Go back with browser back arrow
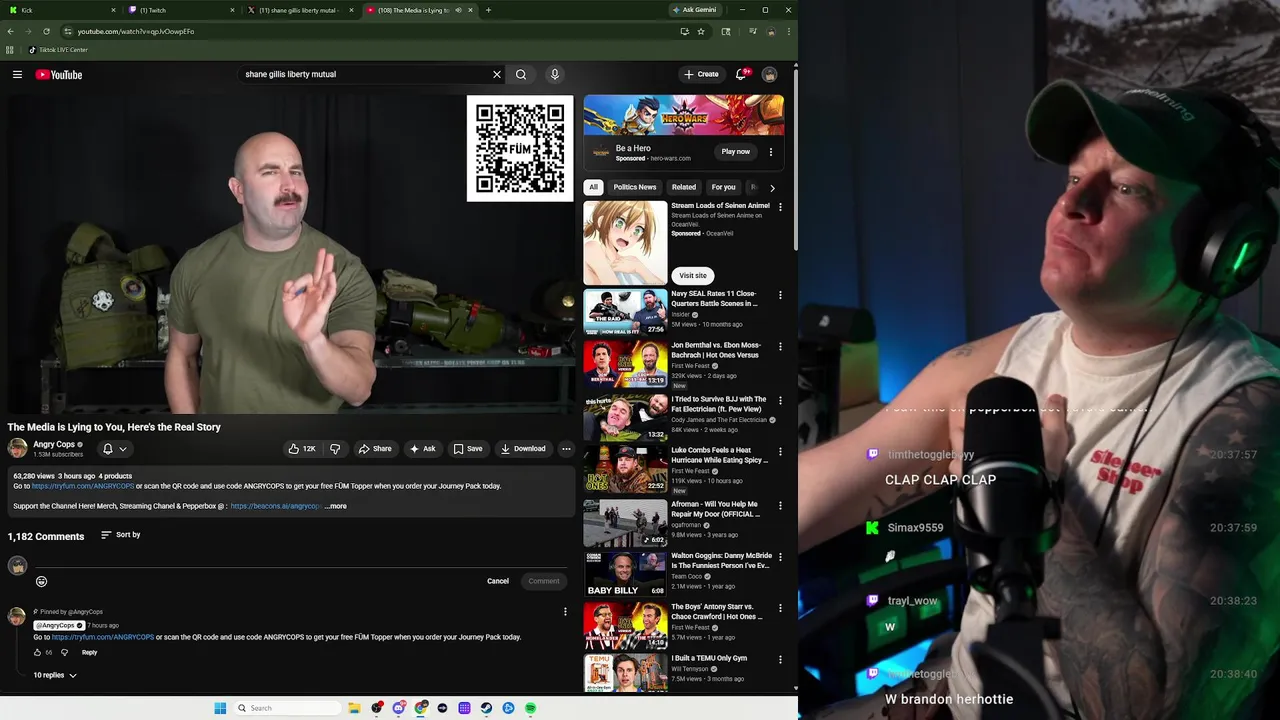 pyautogui.click(x=10, y=31)
